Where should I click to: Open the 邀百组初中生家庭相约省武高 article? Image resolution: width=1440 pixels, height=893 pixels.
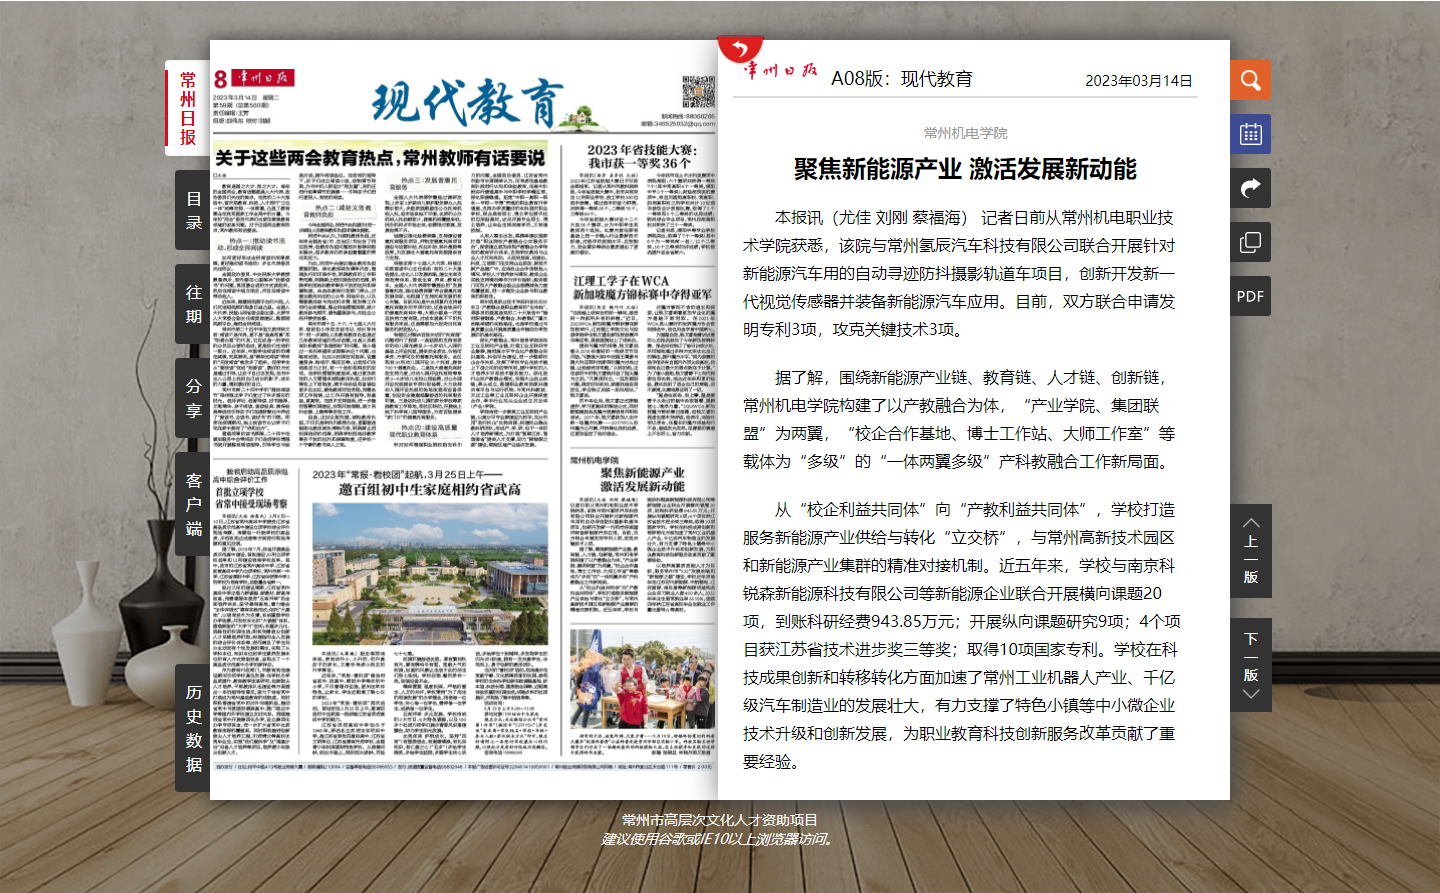(429, 489)
